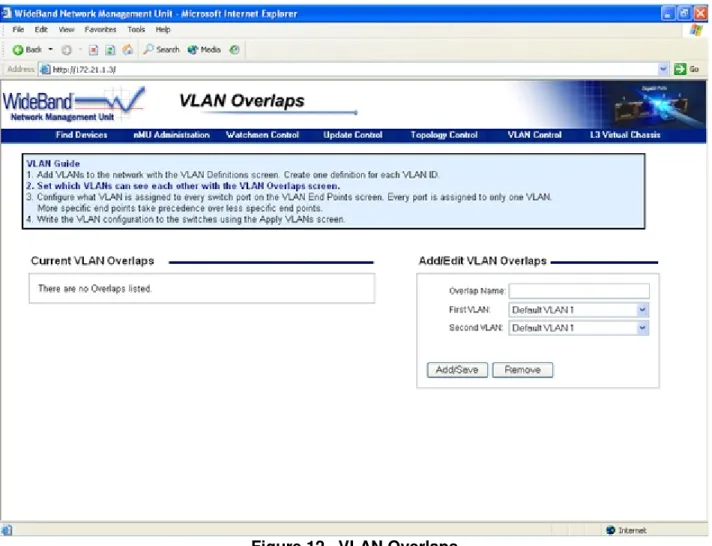Image resolution: width=712 pixels, height=546 pixels.
Task: Open VLAN Control navigation item
Action: [x=534, y=135]
